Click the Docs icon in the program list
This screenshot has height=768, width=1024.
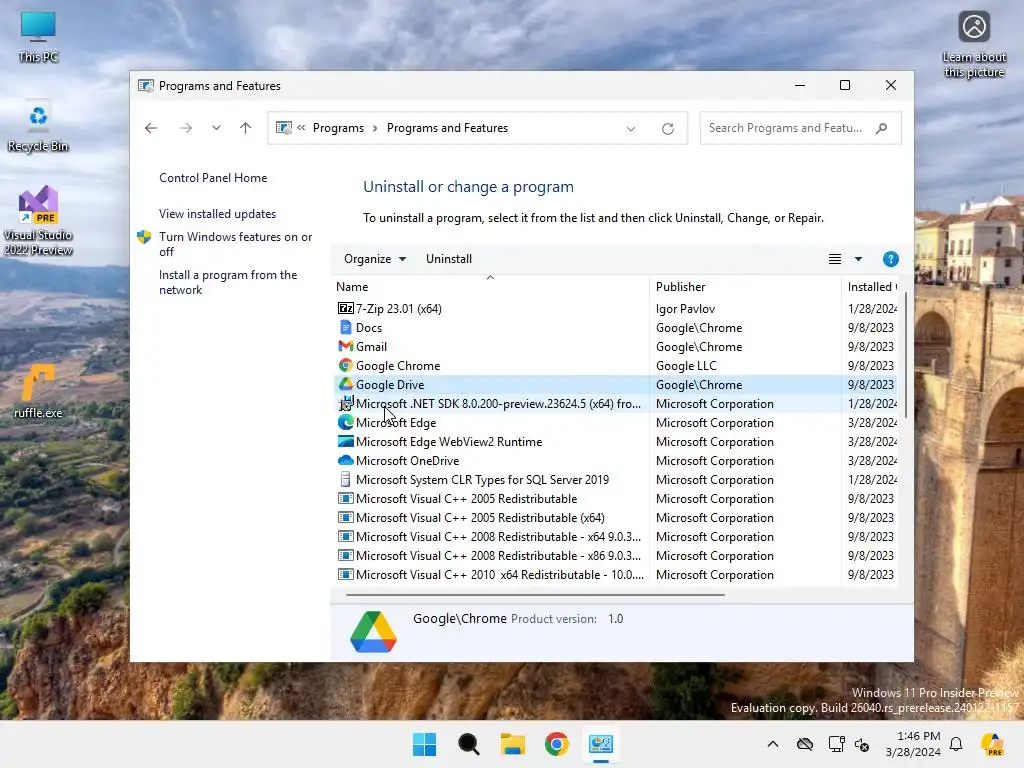345,327
